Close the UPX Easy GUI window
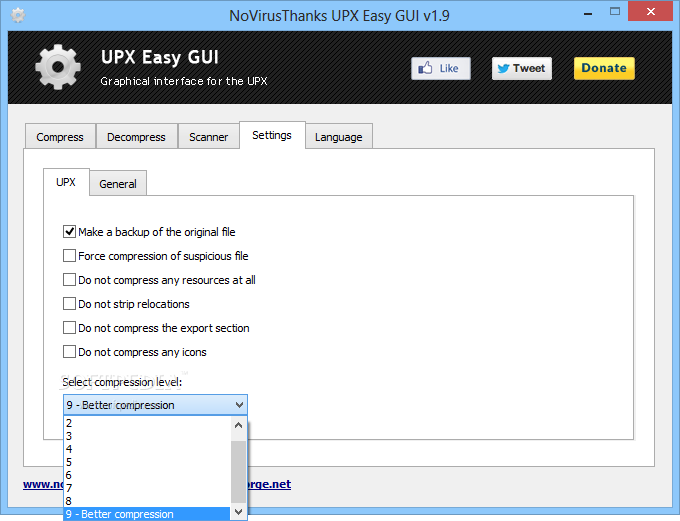The width and height of the screenshot is (680, 521). (651, 12)
